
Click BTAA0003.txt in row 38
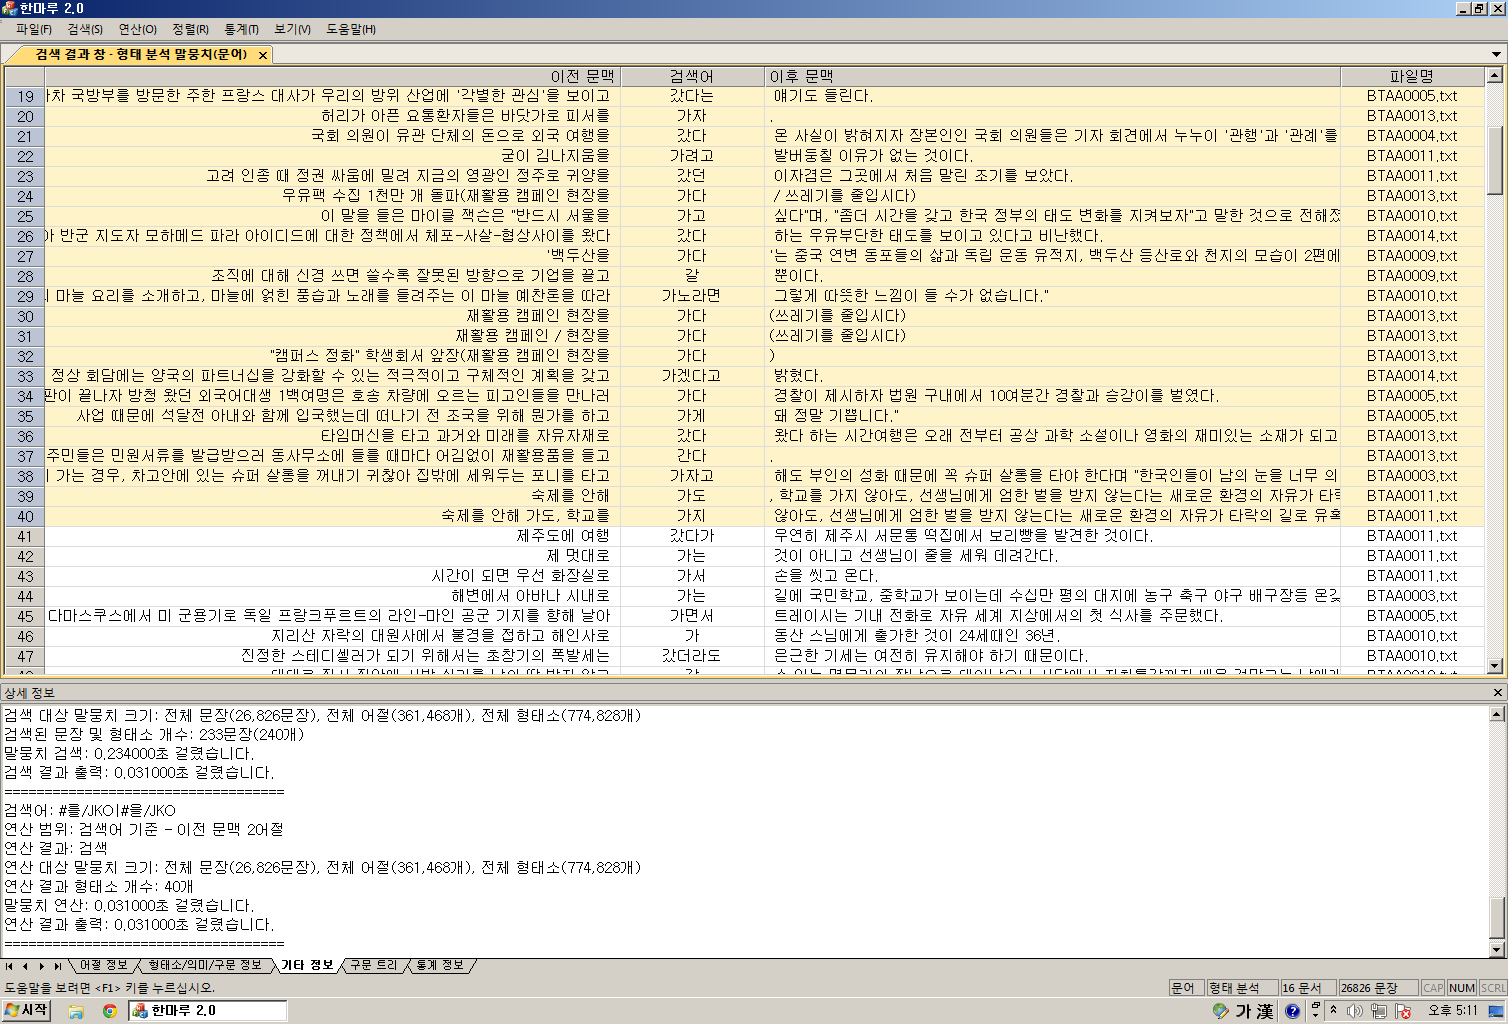[1412, 476]
